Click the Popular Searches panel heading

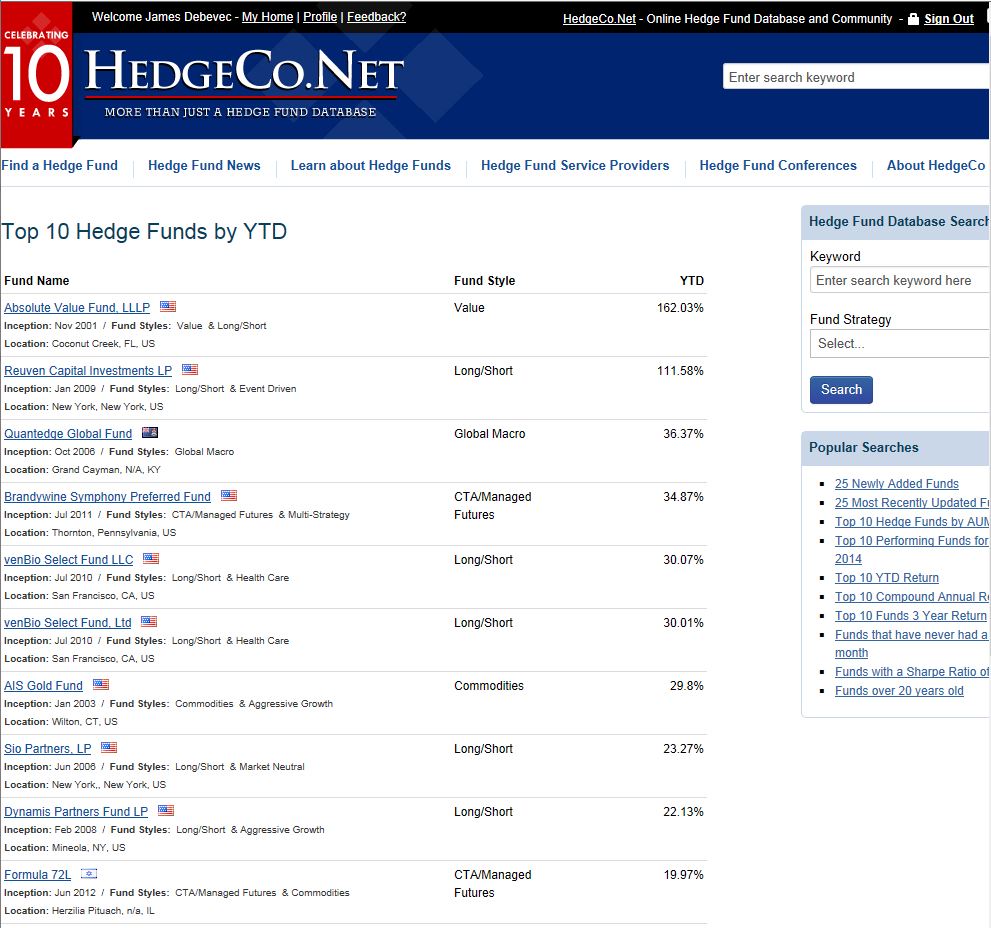click(863, 448)
